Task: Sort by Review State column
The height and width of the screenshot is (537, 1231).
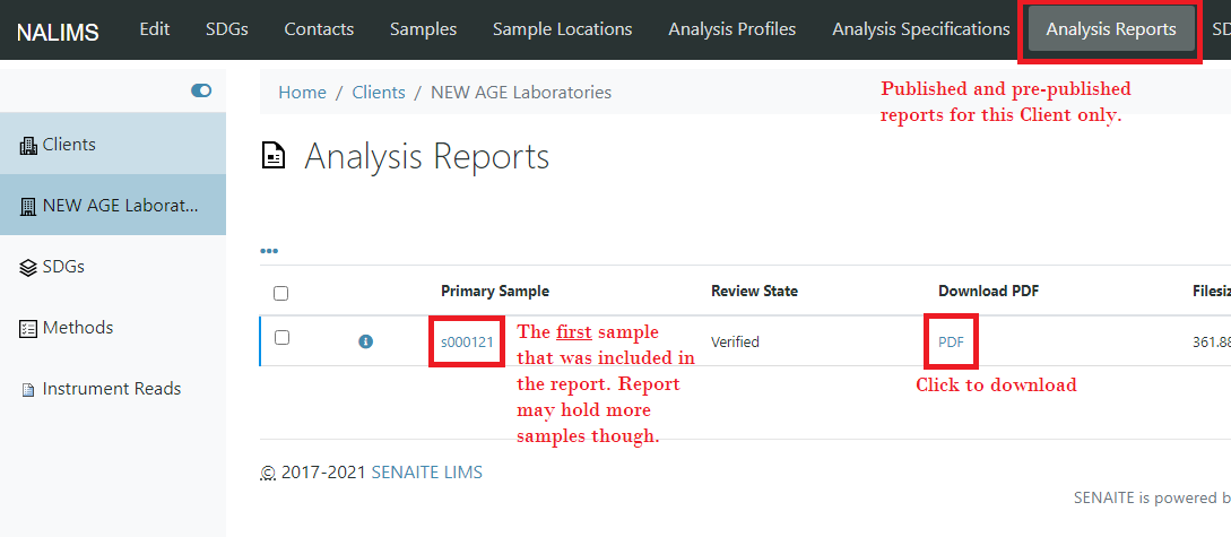Action: click(754, 291)
